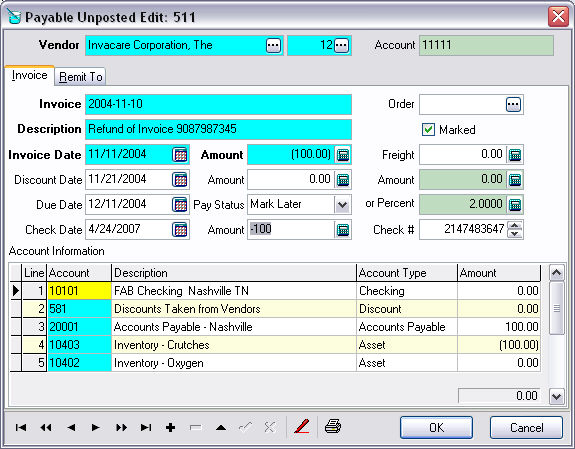575x449 pixels.
Task: Click the account grid vertical scrollbar thumb
Action: point(557,308)
